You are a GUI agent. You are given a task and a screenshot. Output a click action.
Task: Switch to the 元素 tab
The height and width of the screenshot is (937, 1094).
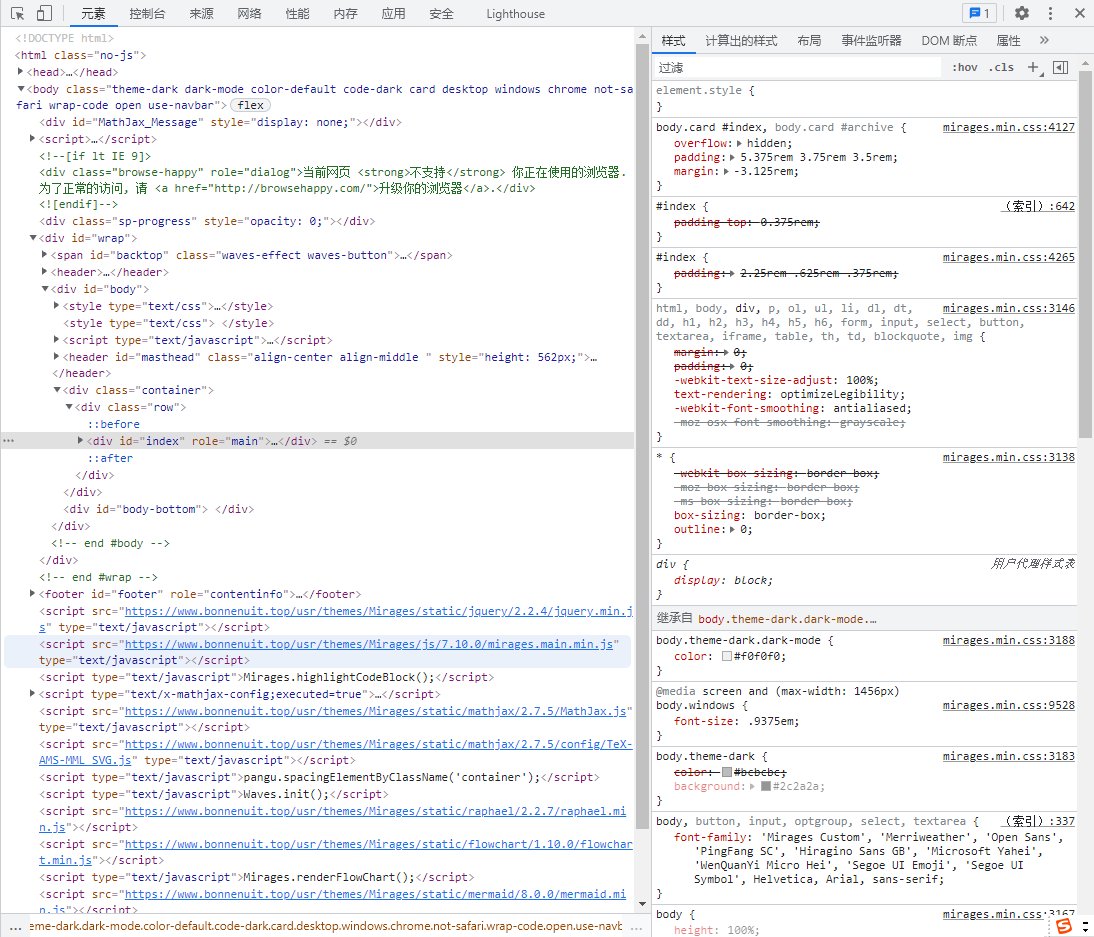pyautogui.click(x=93, y=13)
